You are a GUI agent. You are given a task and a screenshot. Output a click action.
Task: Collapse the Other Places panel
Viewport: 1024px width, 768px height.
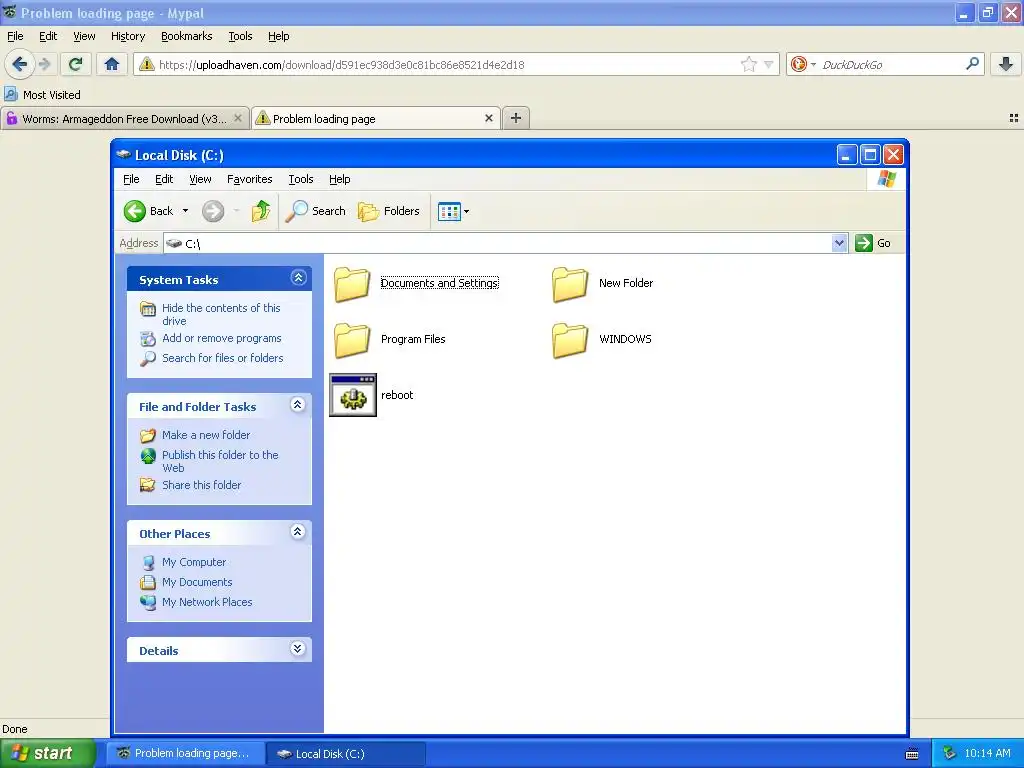pyautogui.click(x=298, y=532)
